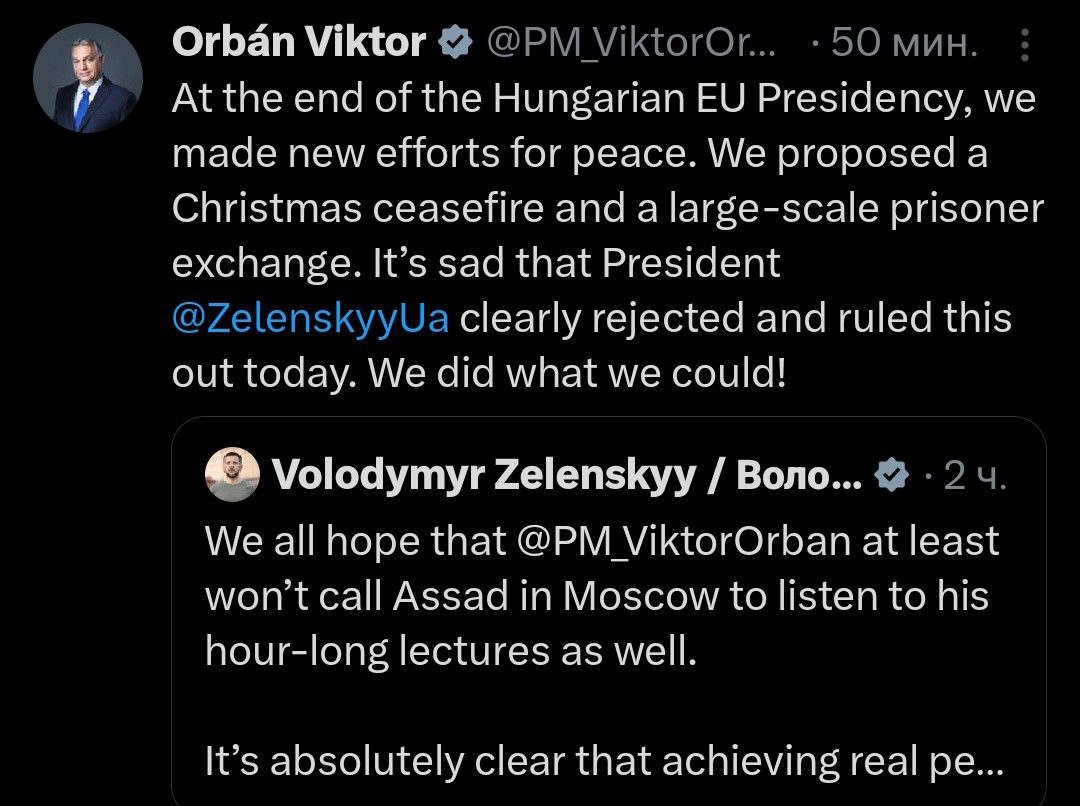
Task: Click the "hour-long lectures as well." line
Action: tap(449, 651)
